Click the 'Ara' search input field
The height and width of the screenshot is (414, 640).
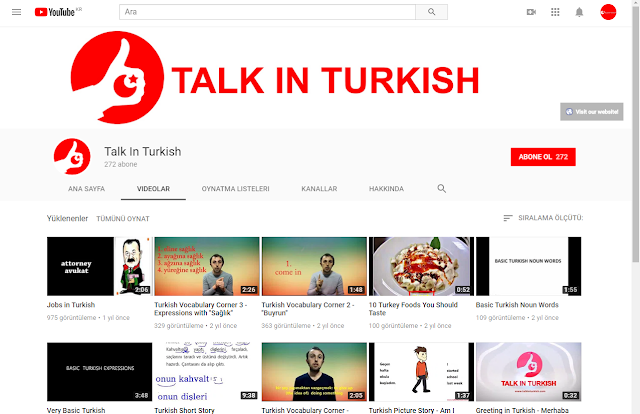click(267, 12)
